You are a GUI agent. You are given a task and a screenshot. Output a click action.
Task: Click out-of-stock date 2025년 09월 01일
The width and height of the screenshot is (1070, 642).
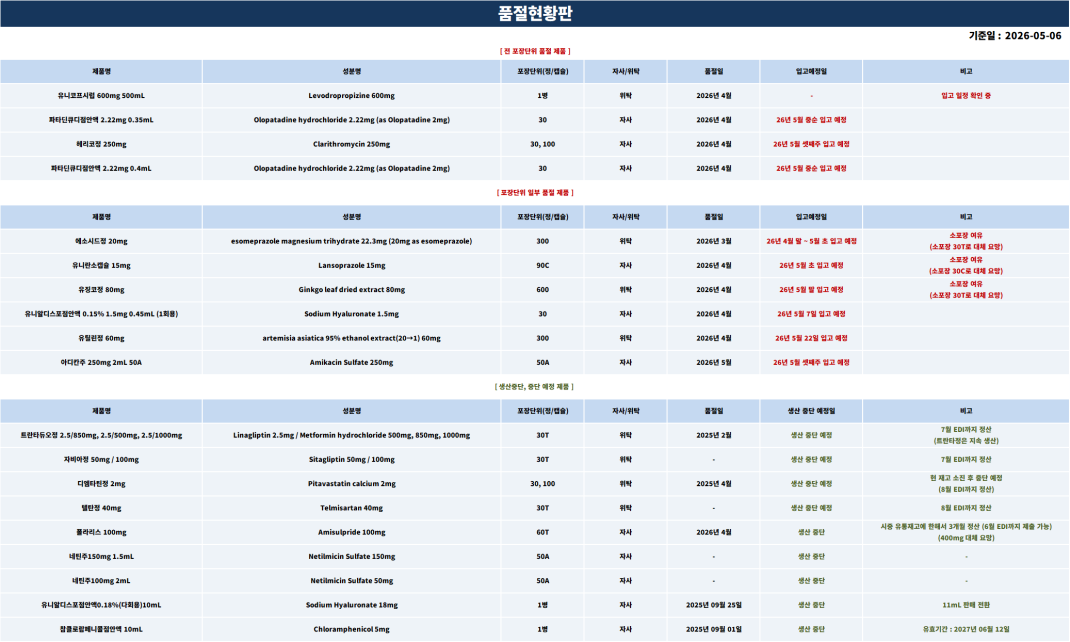point(714,630)
